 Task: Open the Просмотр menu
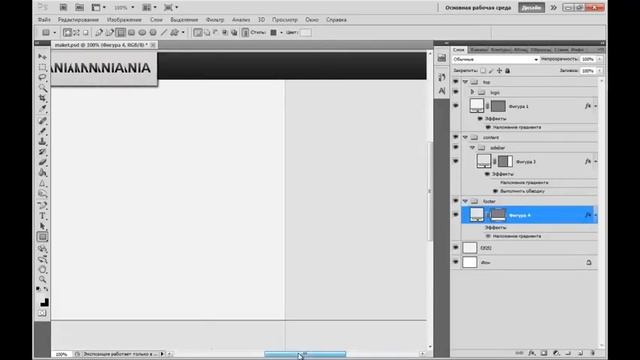click(284, 20)
